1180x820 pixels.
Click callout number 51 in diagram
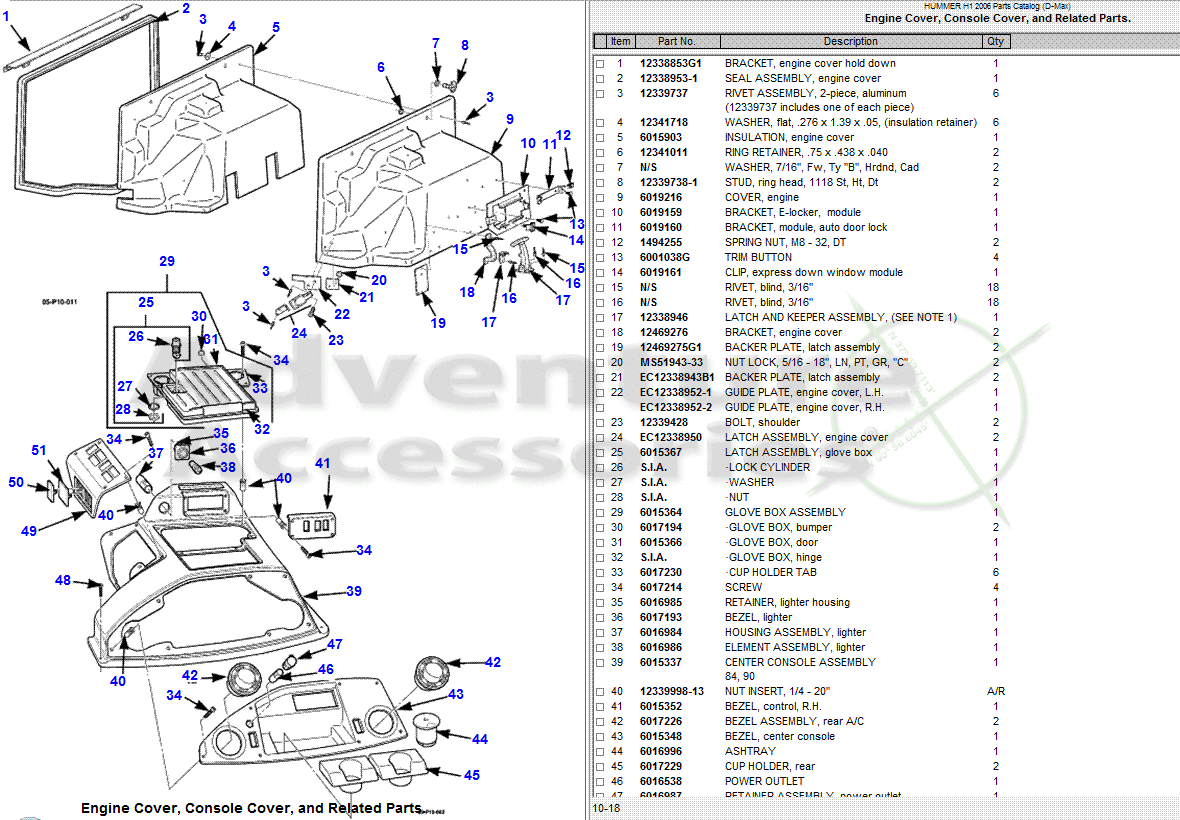pyautogui.click(x=38, y=451)
